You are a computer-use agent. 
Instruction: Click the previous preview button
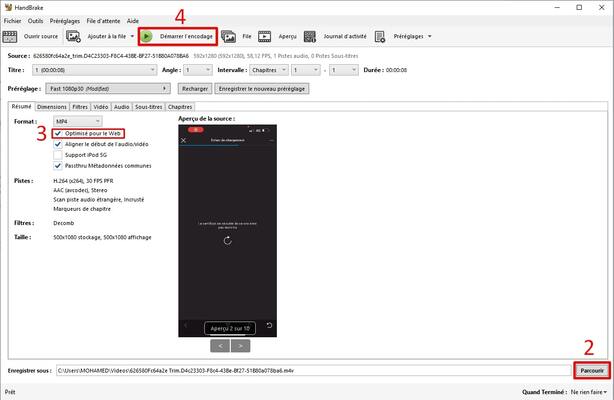(x=220, y=346)
